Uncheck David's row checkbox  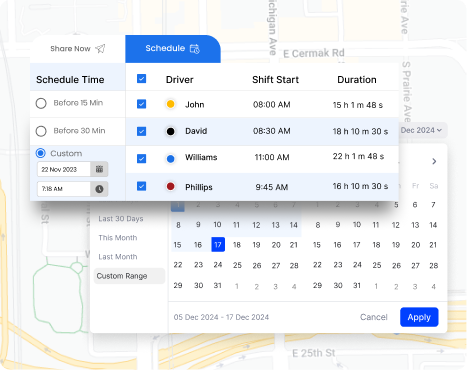coord(142,131)
